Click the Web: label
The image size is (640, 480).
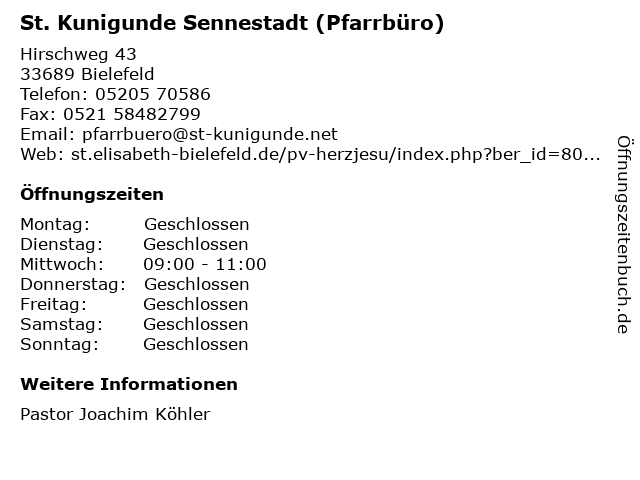point(42,154)
